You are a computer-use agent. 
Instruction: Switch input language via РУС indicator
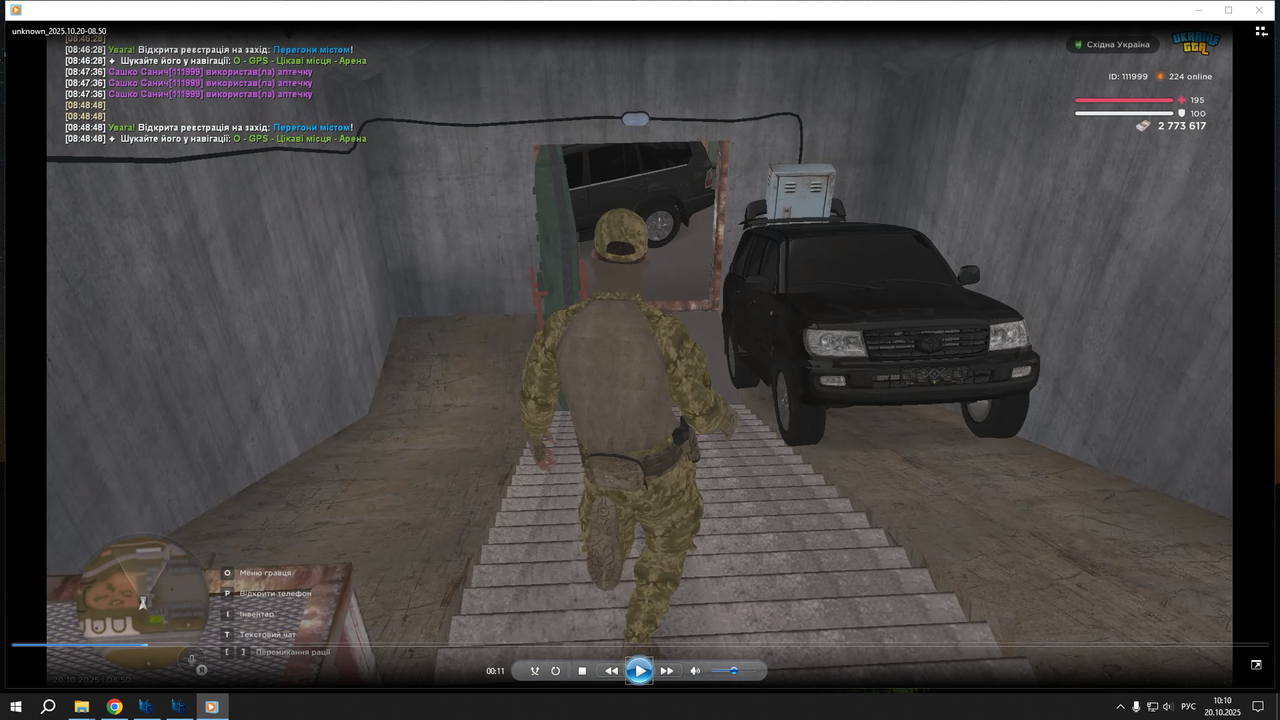(x=1189, y=707)
